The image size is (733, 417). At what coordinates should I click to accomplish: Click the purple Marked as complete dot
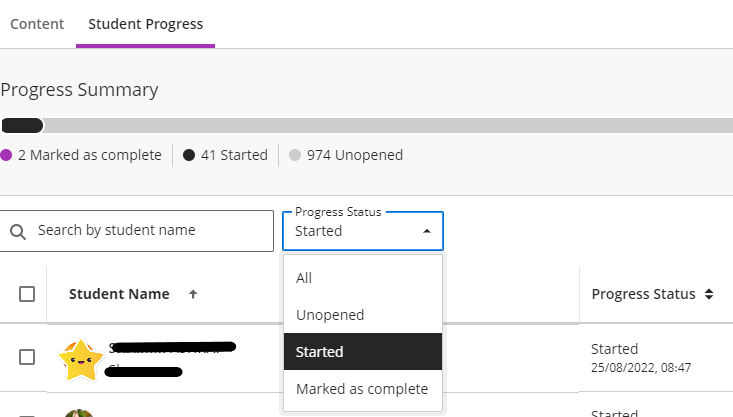(6, 155)
